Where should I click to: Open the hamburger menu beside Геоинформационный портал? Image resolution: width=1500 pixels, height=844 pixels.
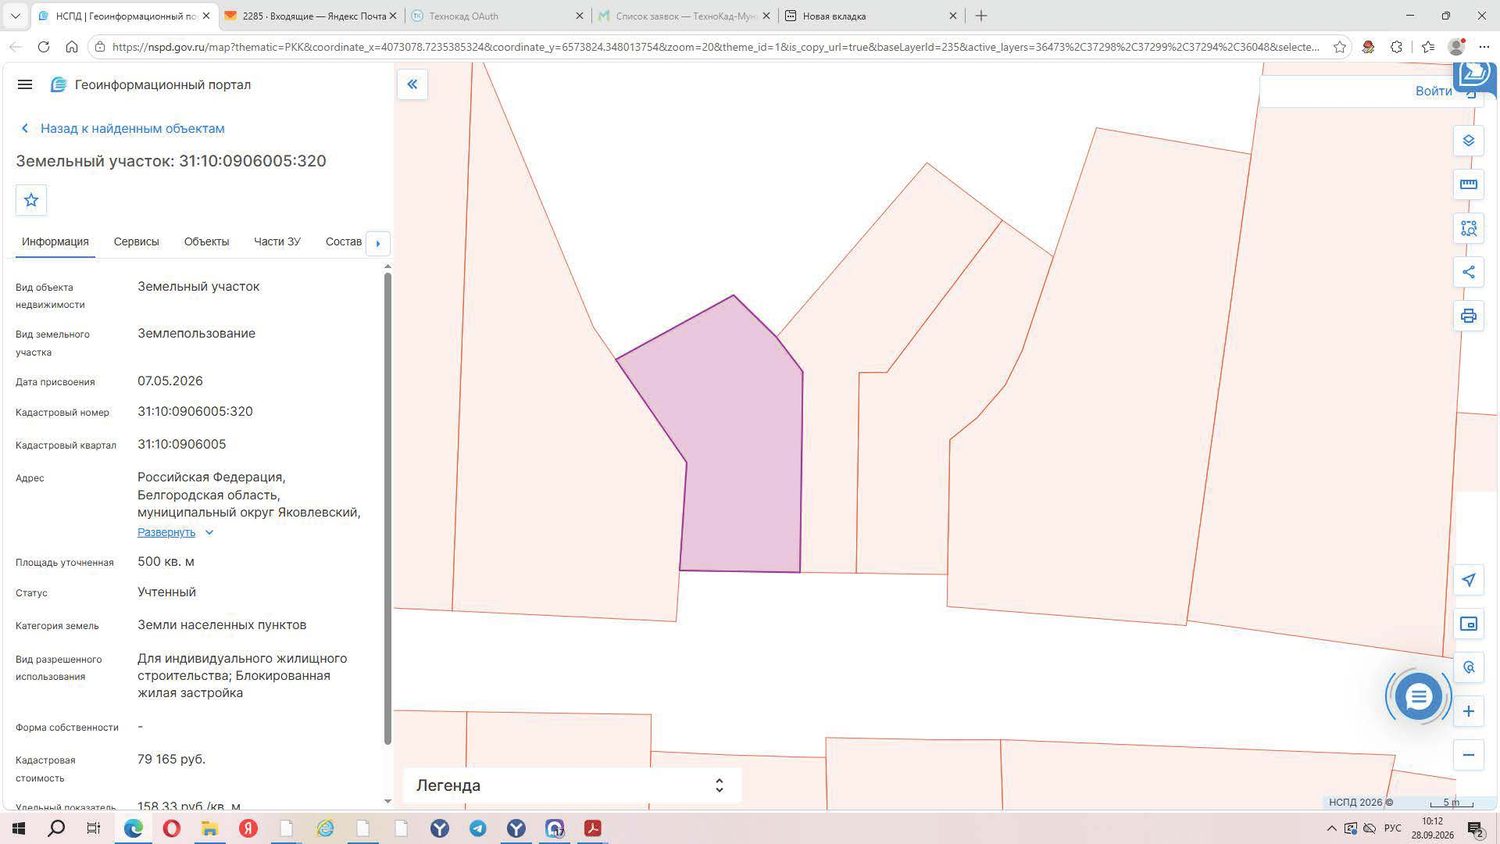(x=25, y=85)
